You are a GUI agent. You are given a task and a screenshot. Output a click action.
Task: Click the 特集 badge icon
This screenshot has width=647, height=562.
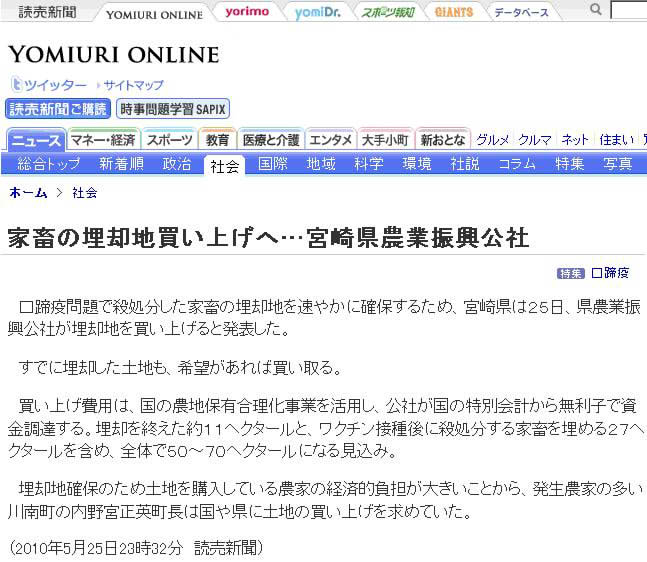[571, 273]
